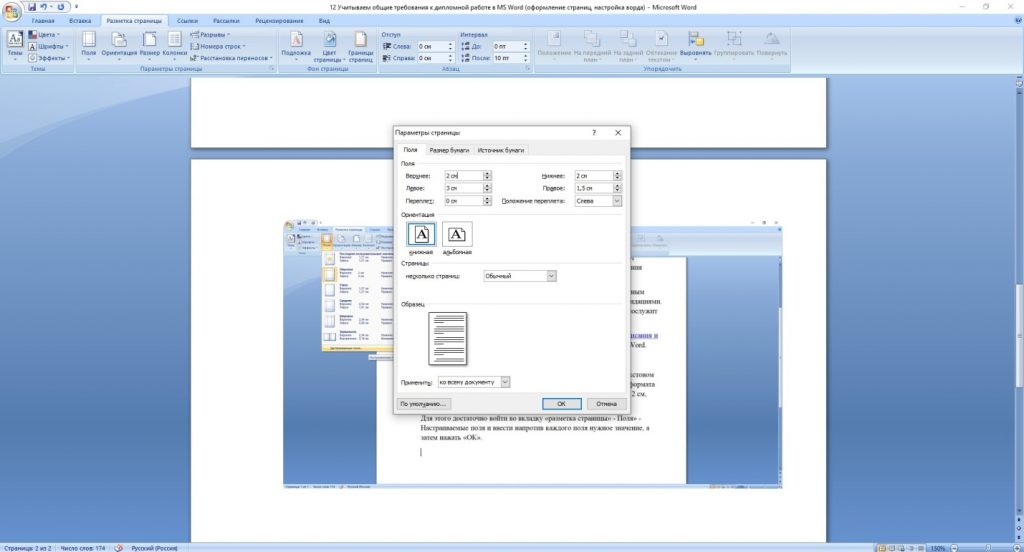Open the Эффекты theme effects menu

pyautogui.click(x=48, y=58)
